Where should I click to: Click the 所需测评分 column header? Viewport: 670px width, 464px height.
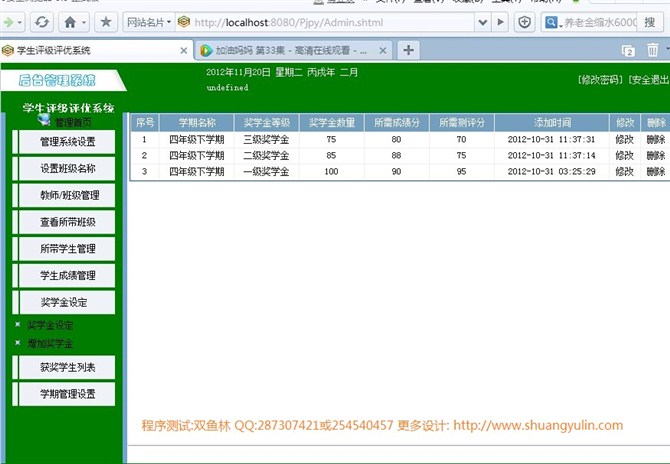[461, 123]
